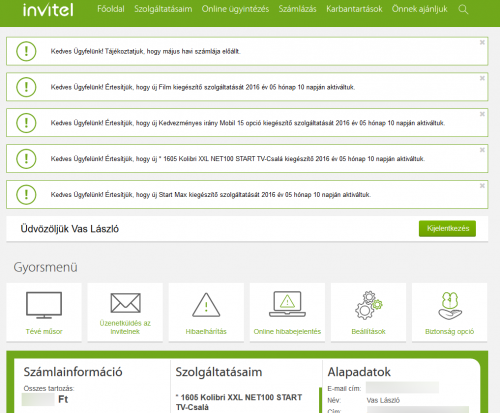Open the Számlázás menu item
This screenshot has width=500, height=413.
coord(297,9)
